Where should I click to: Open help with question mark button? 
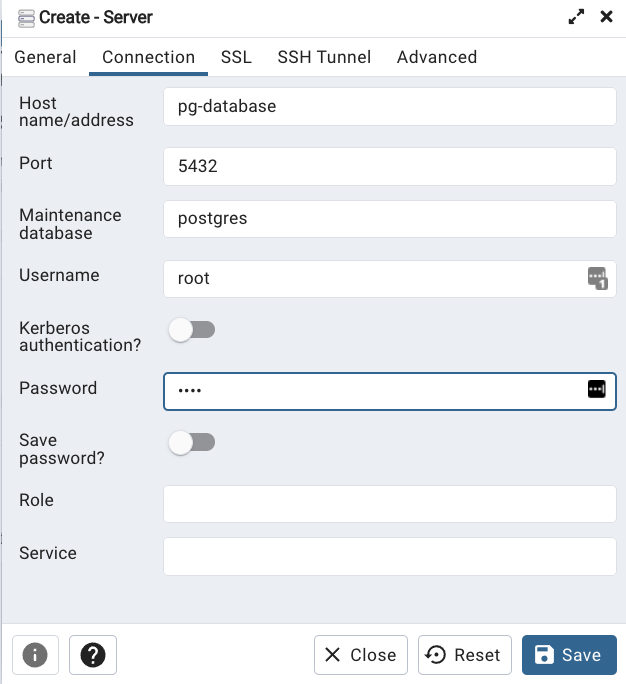click(93, 655)
